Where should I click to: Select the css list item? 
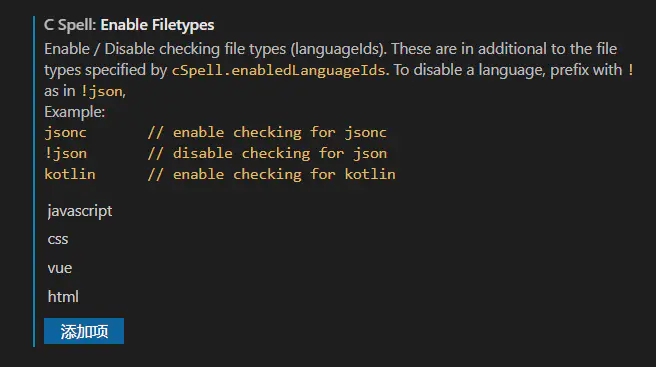[x=58, y=239]
